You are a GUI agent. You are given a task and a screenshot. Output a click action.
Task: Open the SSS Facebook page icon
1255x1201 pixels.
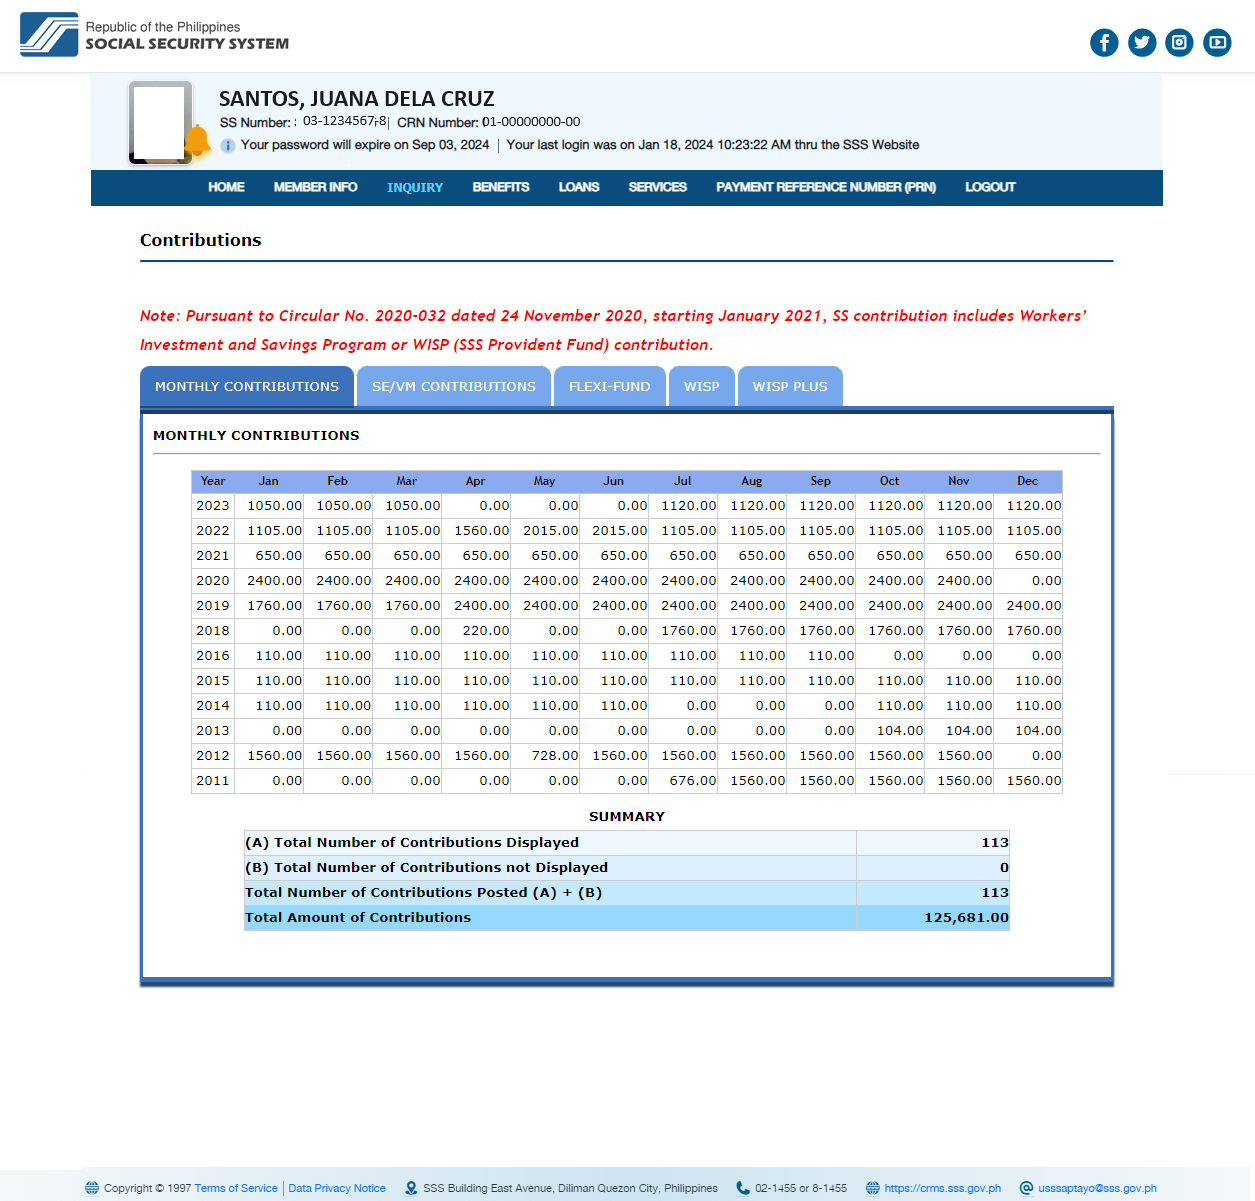1104,42
